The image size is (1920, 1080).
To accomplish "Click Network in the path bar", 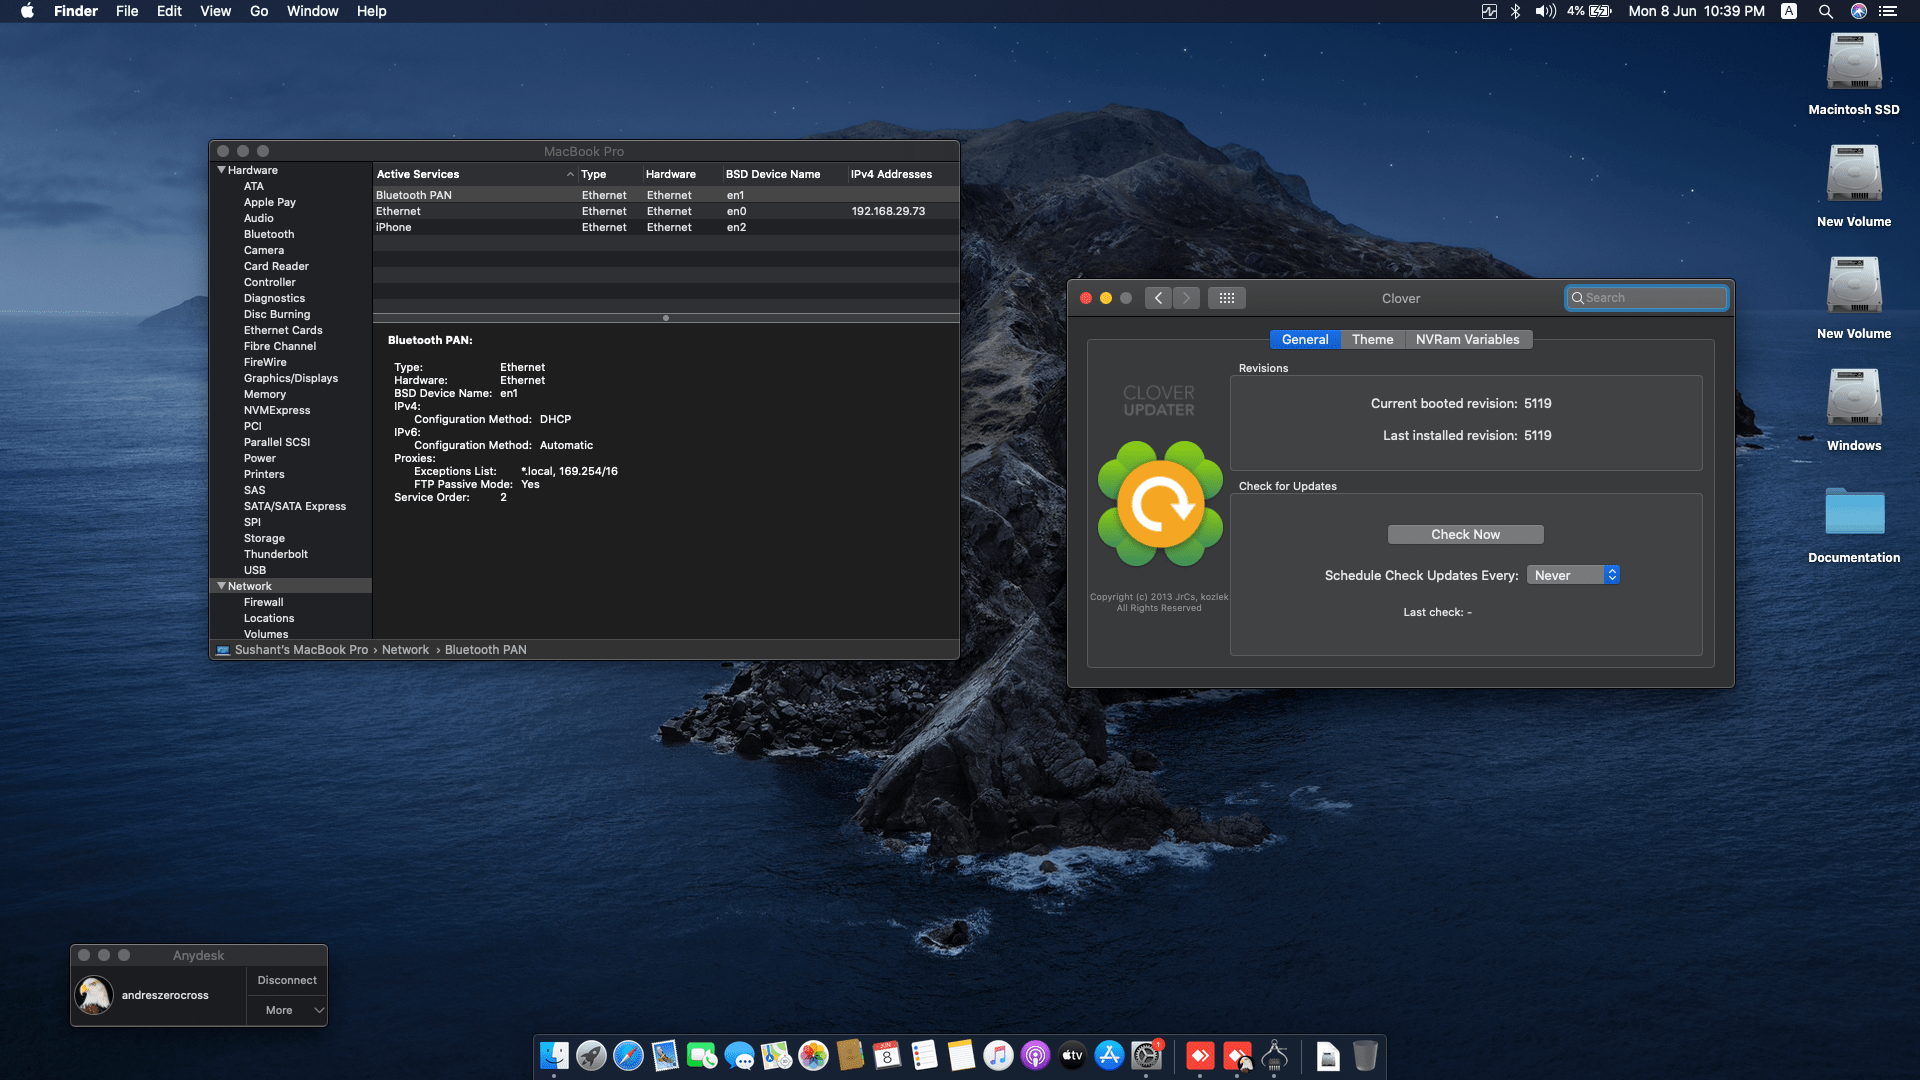I will tap(405, 650).
